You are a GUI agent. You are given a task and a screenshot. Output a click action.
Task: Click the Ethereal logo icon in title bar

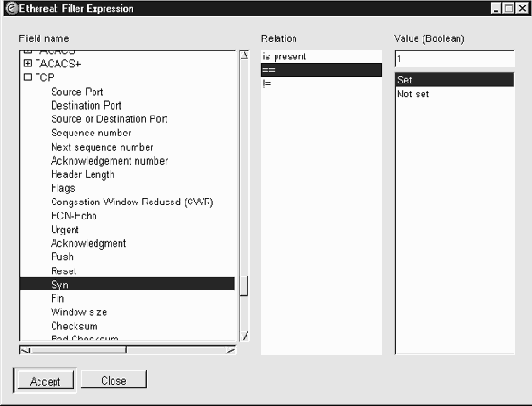12,8
